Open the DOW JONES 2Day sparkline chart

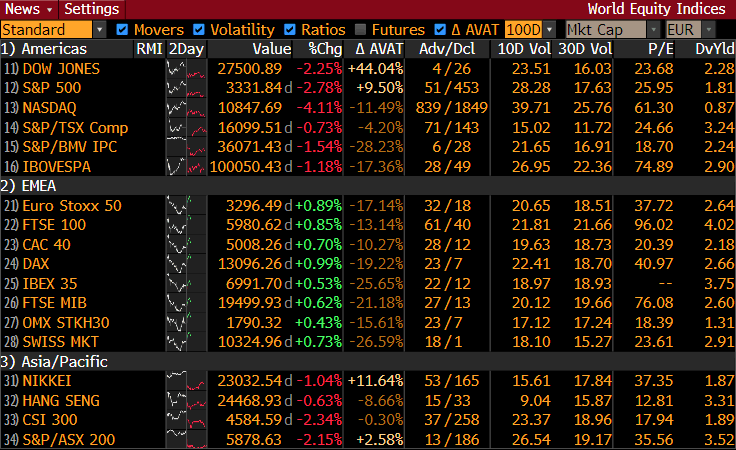click(186, 69)
